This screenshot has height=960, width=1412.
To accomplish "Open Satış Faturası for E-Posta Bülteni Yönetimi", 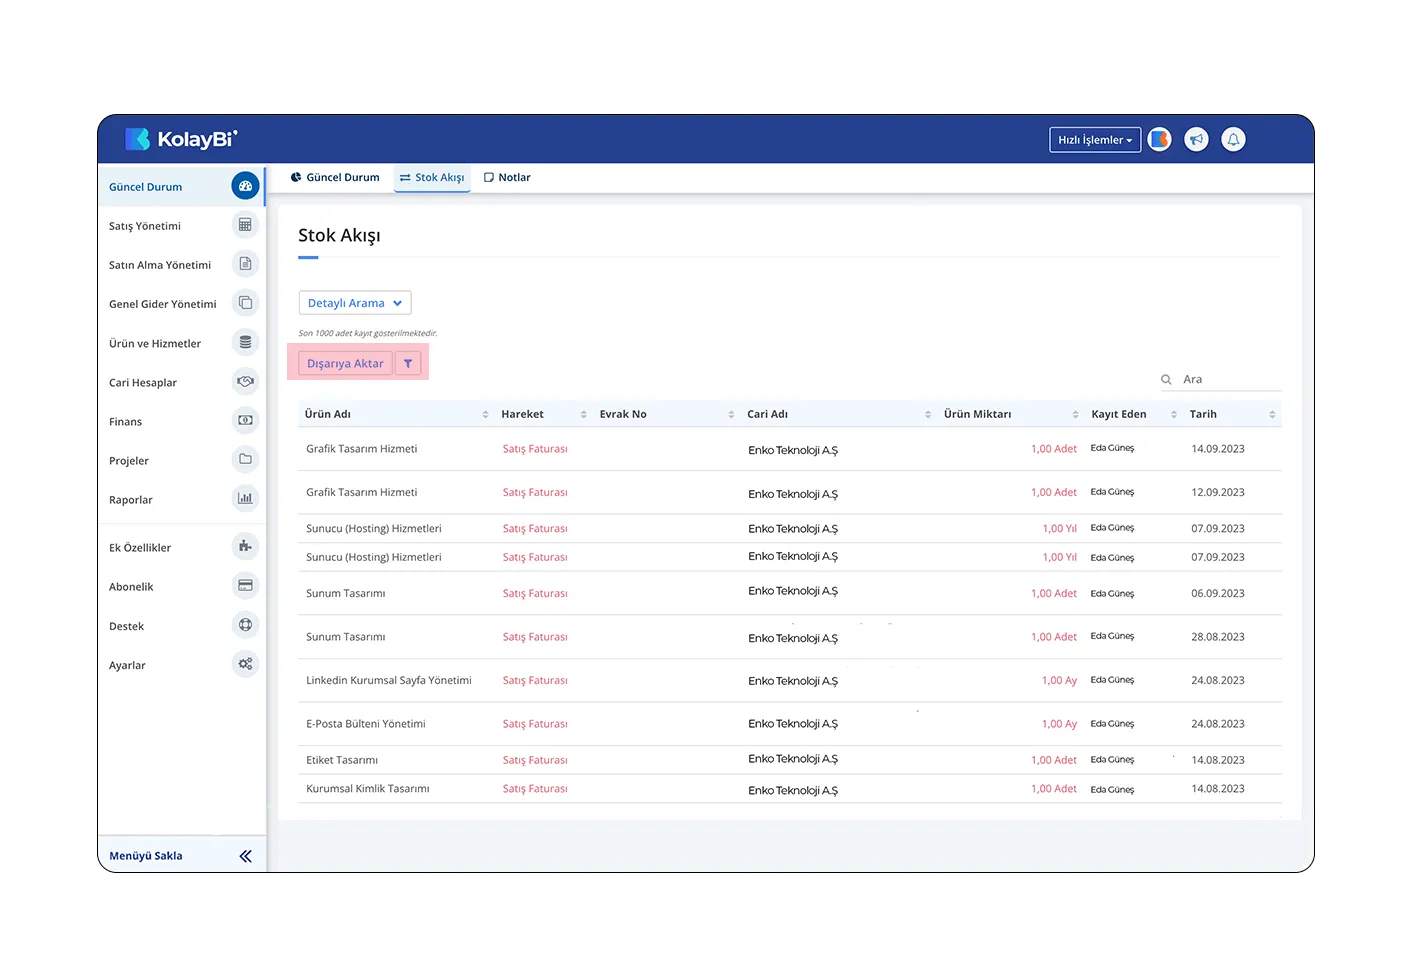I will click(535, 724).
